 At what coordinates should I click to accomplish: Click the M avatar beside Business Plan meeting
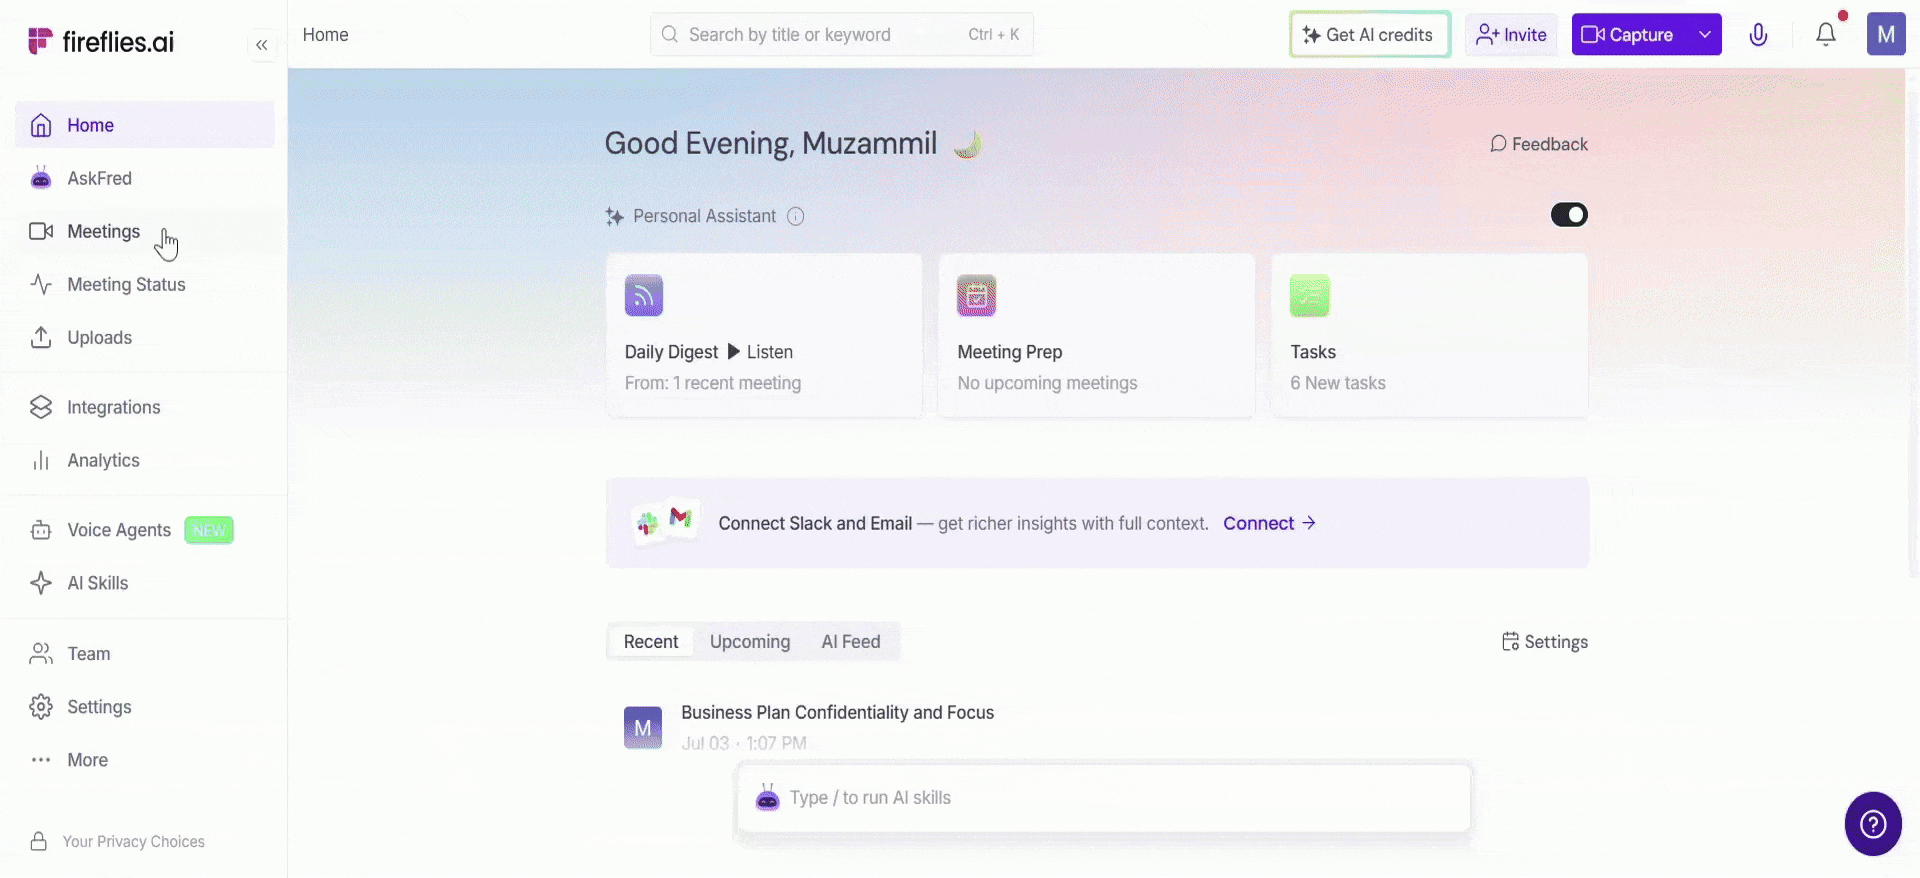tap(643, 728)
